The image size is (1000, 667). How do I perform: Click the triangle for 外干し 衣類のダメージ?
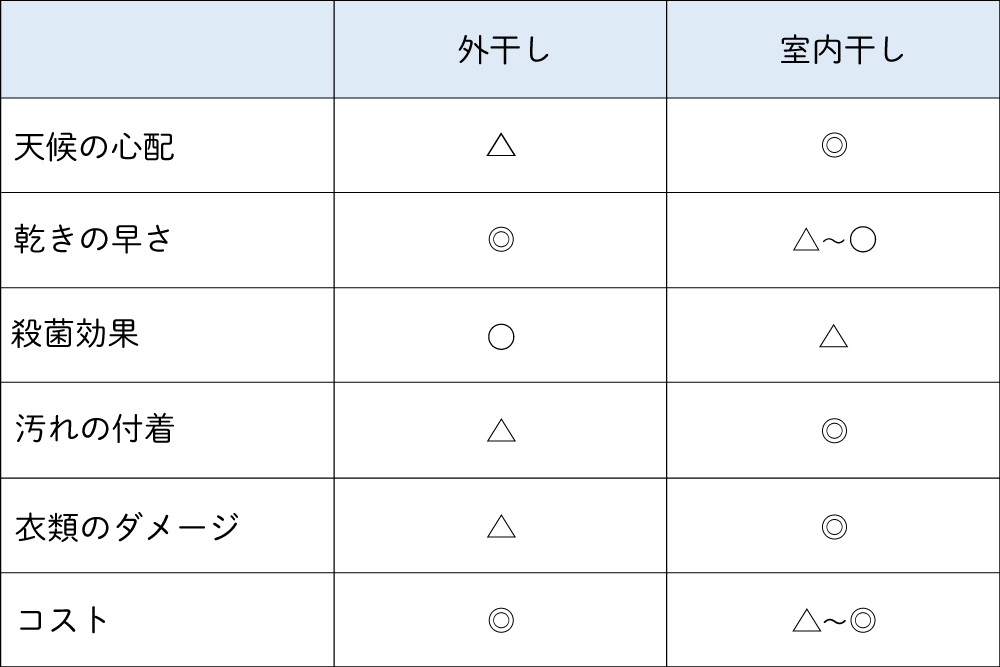tap(501, 526)
